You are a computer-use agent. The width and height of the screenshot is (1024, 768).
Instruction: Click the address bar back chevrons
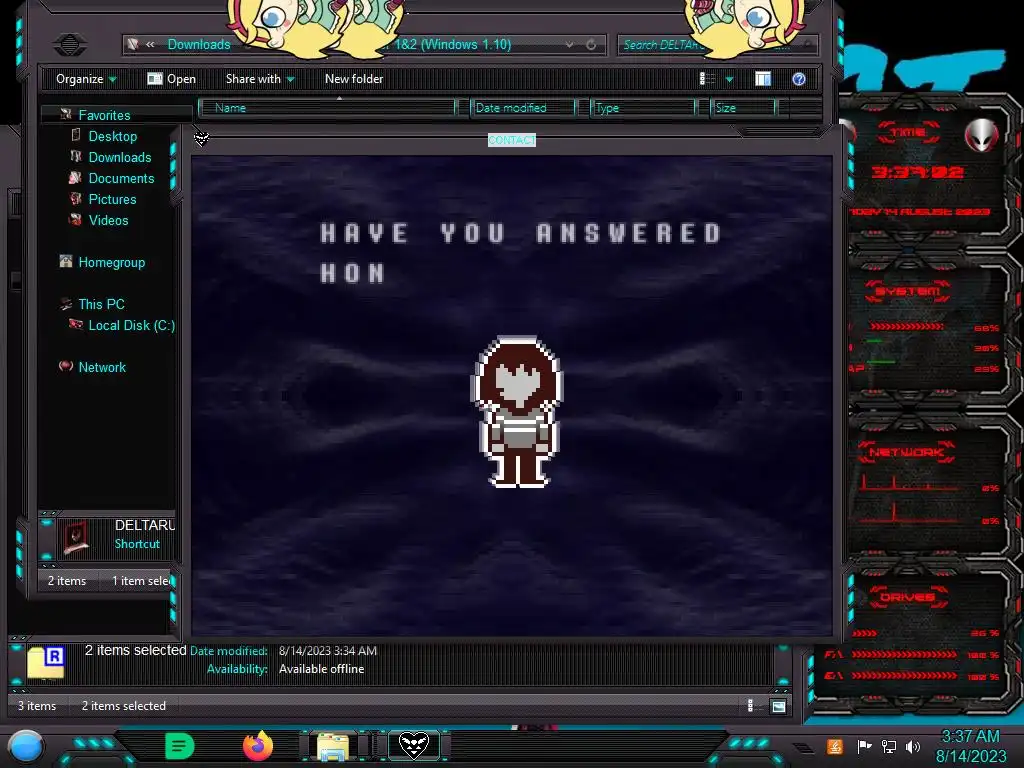pyautogui.click(x=150, y=44)
